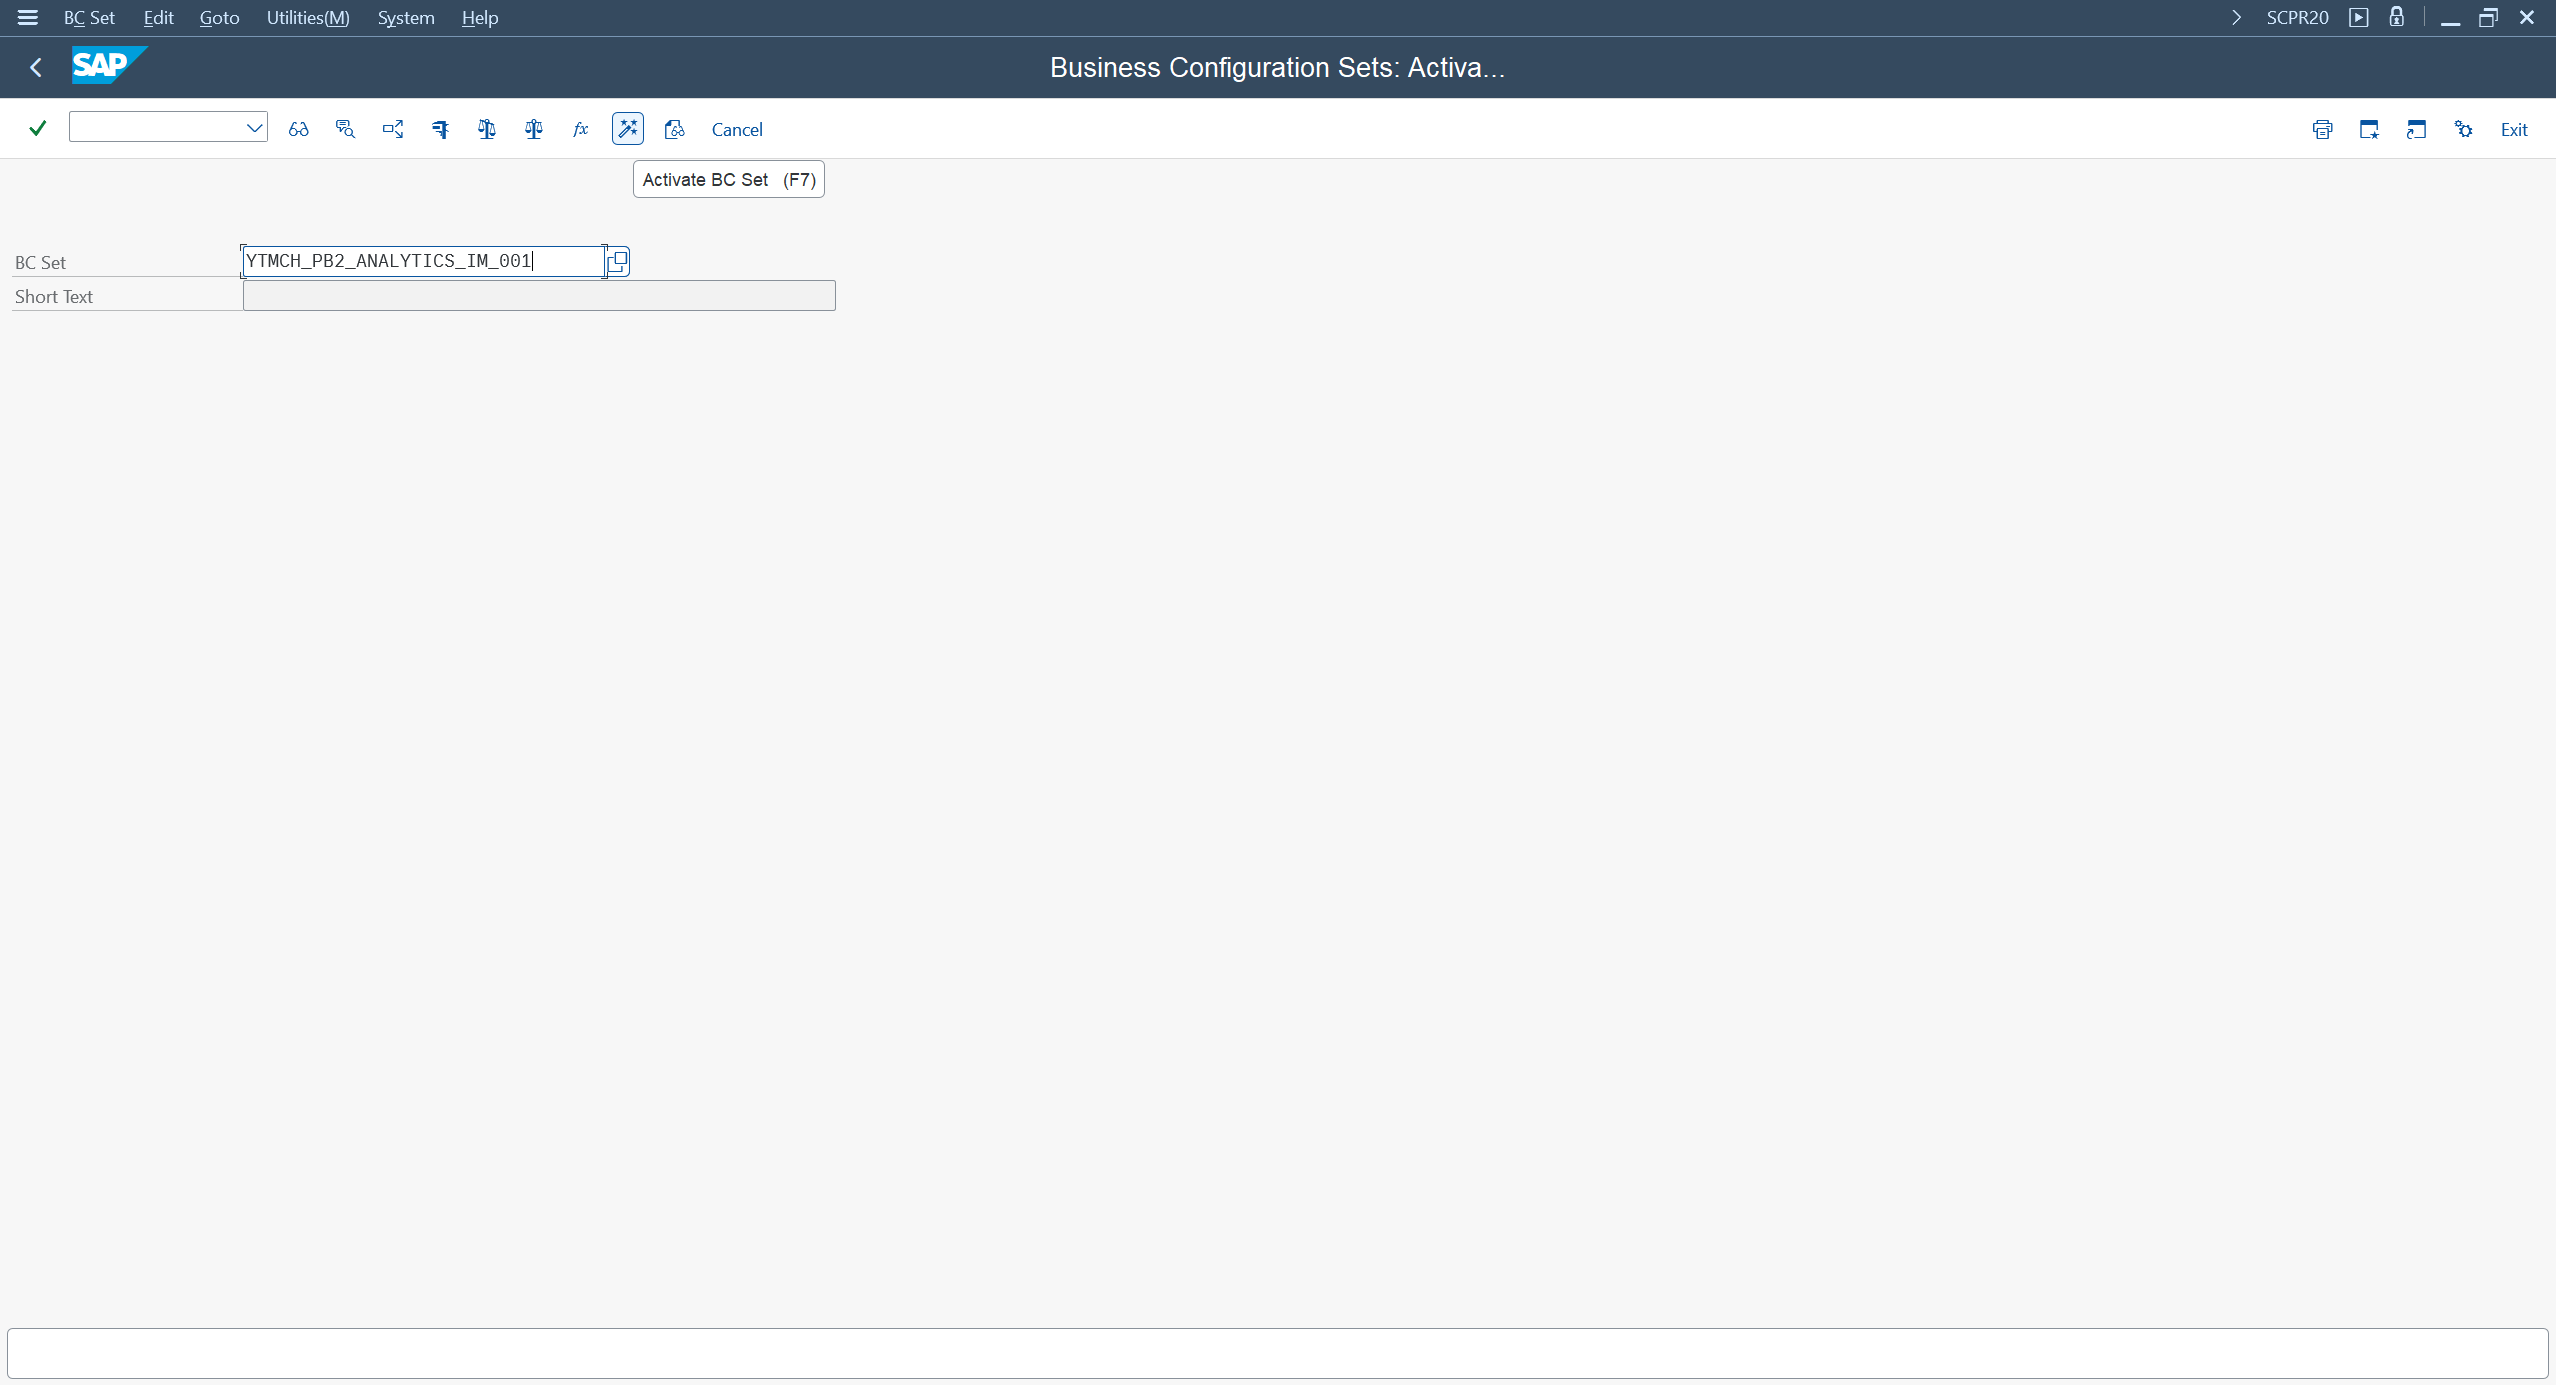Click the hierarchy expand arrows icon
This screenshot has width=2556, height=1385.
click(393, 129)
